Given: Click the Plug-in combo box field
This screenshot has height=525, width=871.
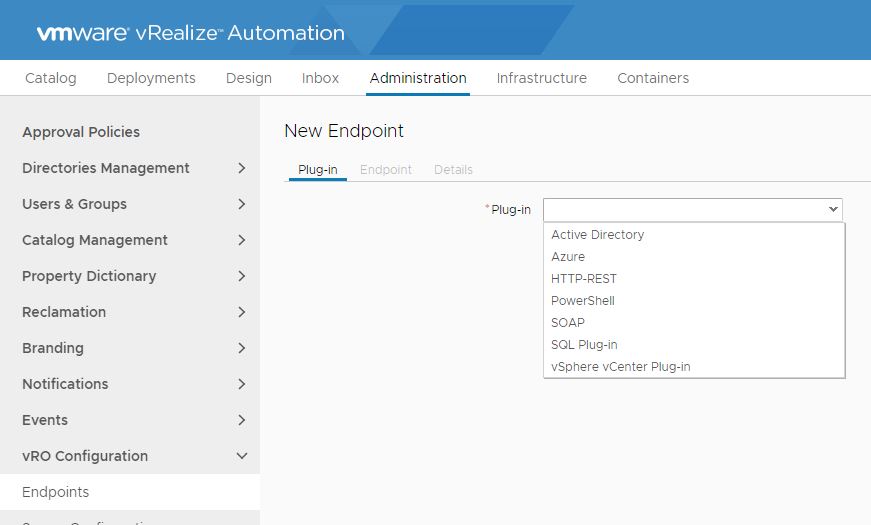Looking at the screenshot, I should pyautogui.click(x=693, y=210).
